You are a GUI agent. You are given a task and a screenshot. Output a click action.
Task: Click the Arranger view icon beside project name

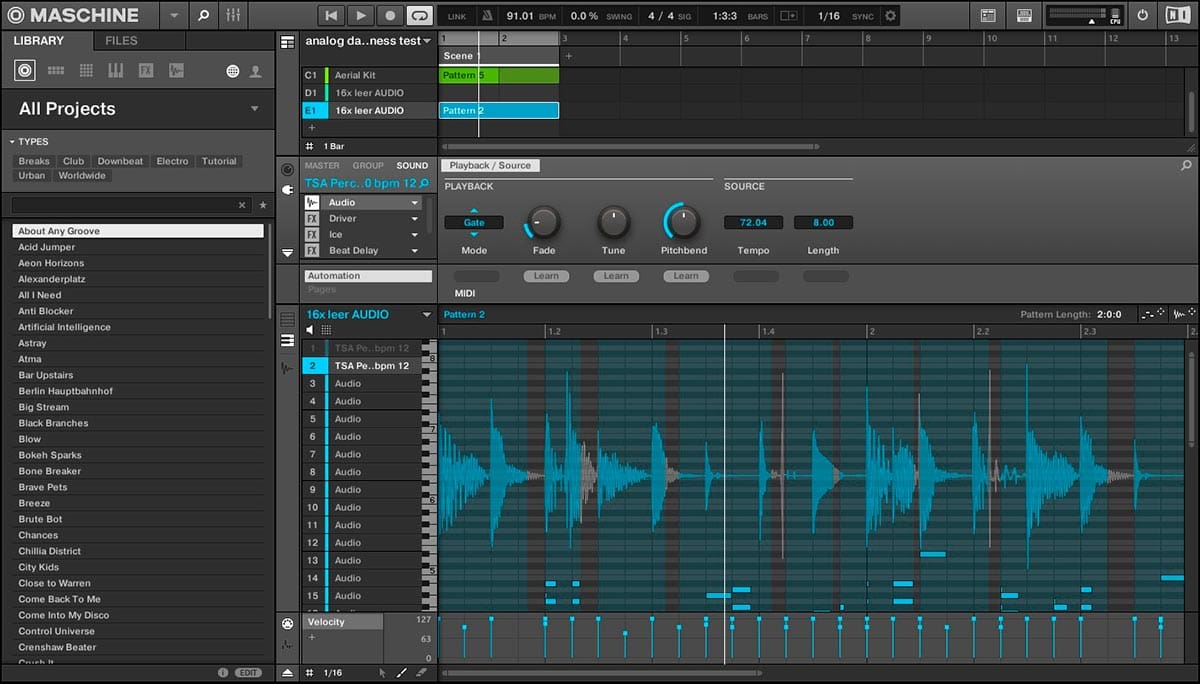coord(288,41)
